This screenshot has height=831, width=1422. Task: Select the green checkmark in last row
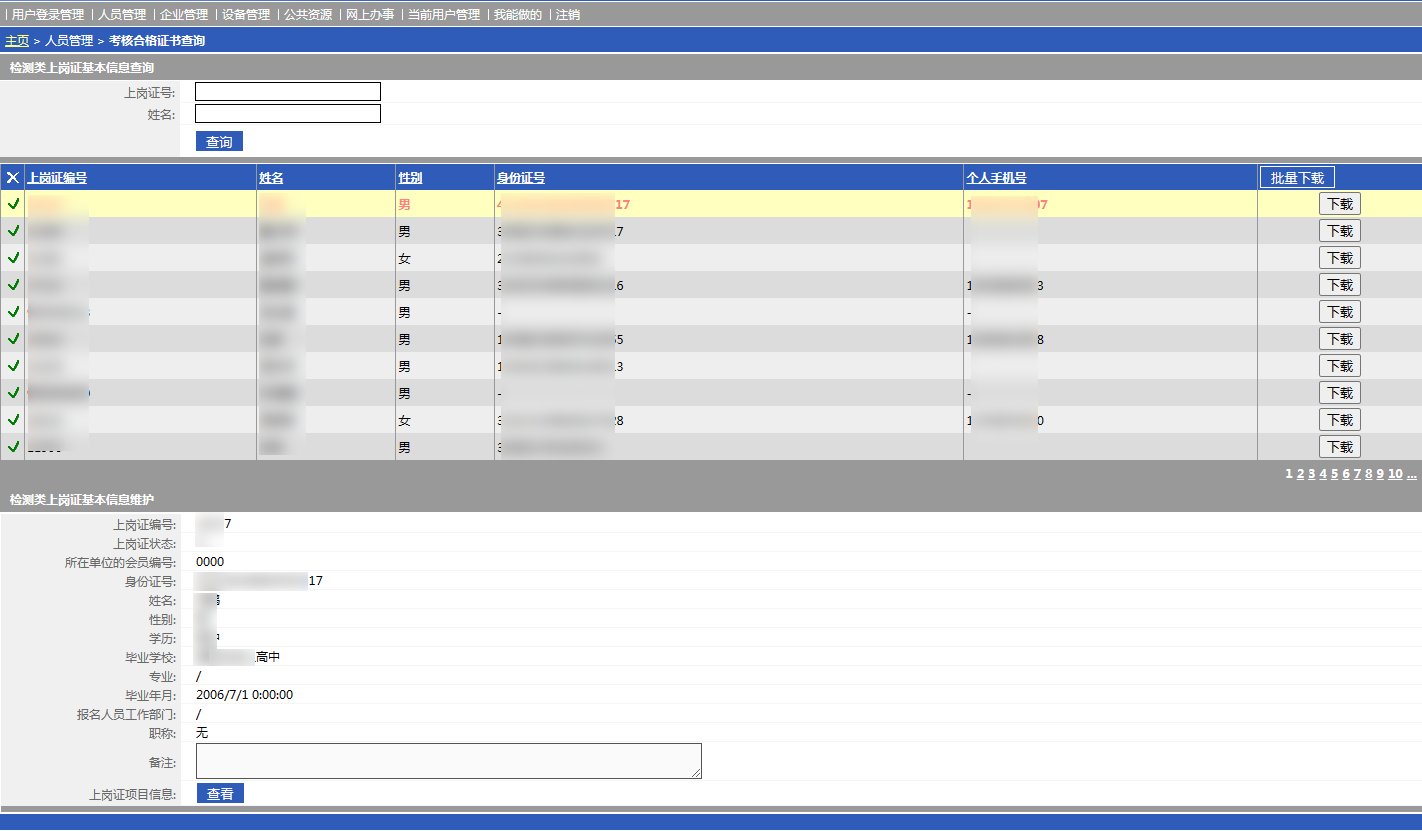pyautogui.click(x=13, y=447)
